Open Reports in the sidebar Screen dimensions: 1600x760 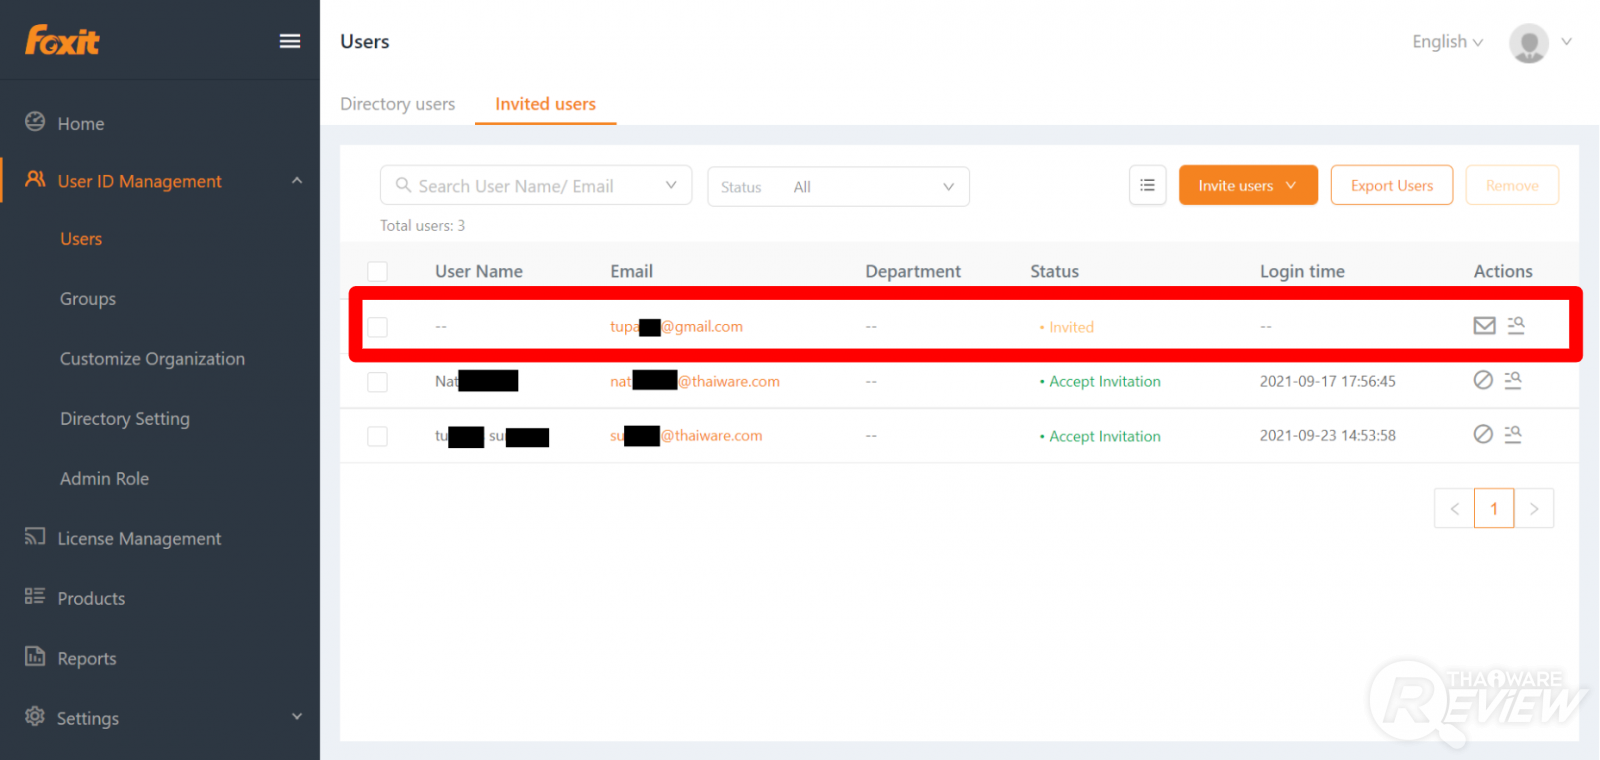pos(87,659)
